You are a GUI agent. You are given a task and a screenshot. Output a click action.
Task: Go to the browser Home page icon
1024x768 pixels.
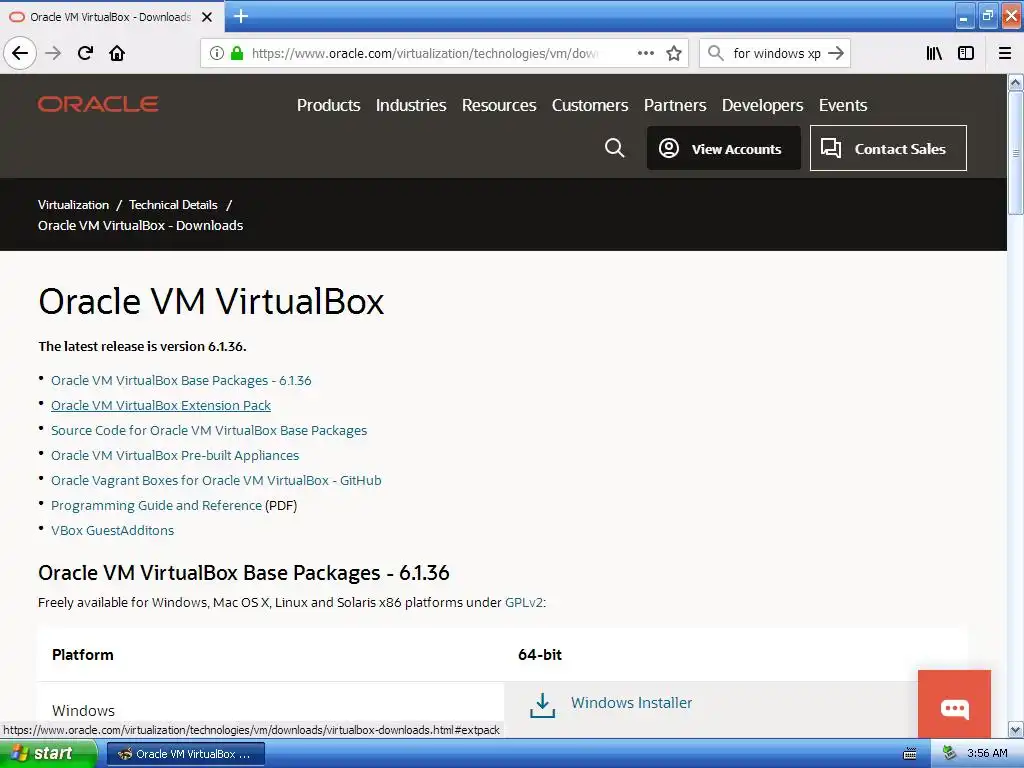tap(117, 53)
